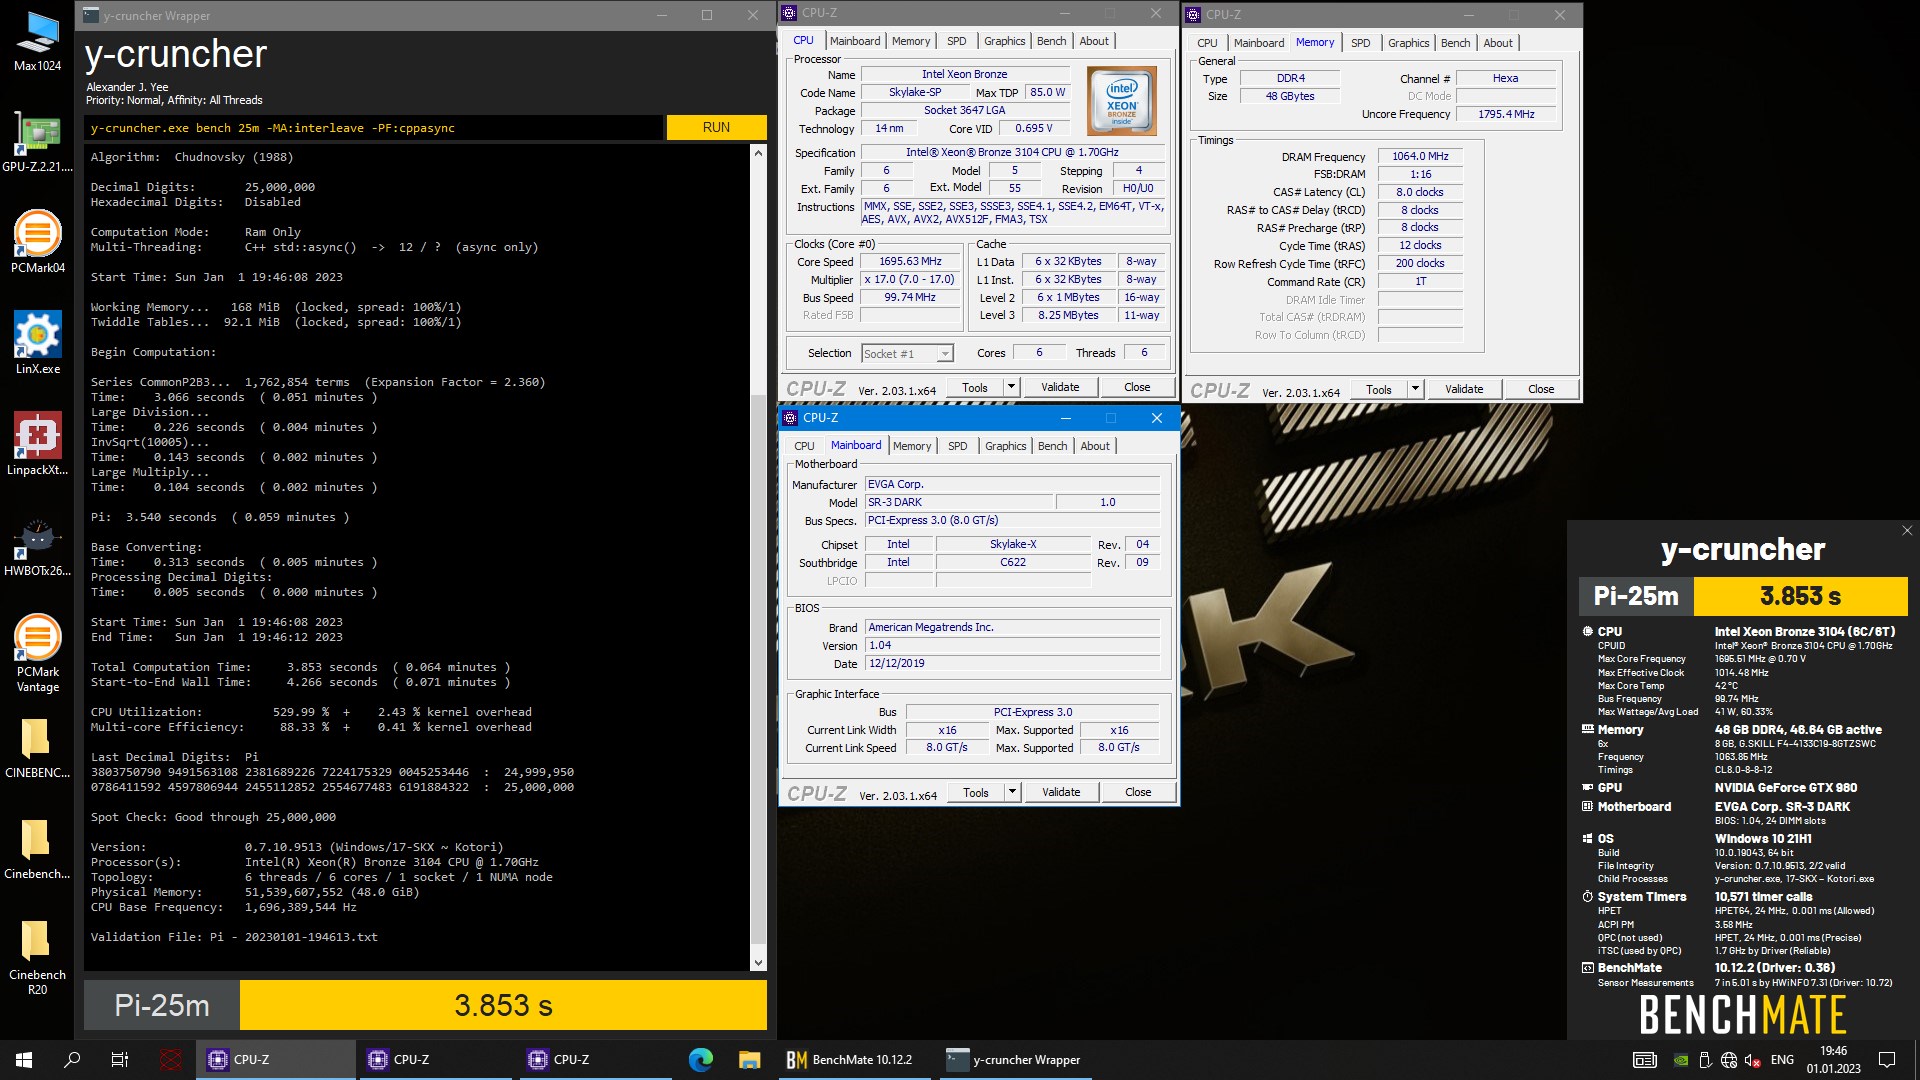Switch to About tab in CPU-Z Mainboard window
This screenshot has height=1080, width=1920.
tap(1095, 446)
